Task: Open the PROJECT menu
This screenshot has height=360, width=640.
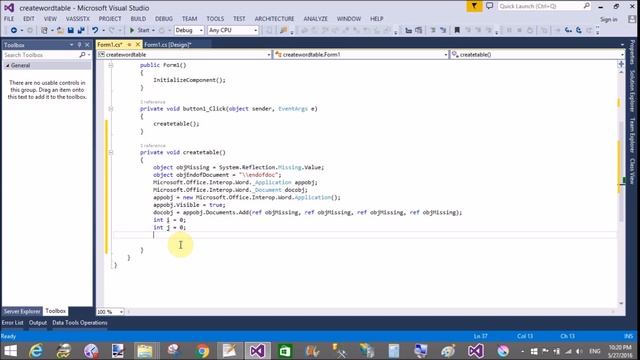Action: pos(110,19)
